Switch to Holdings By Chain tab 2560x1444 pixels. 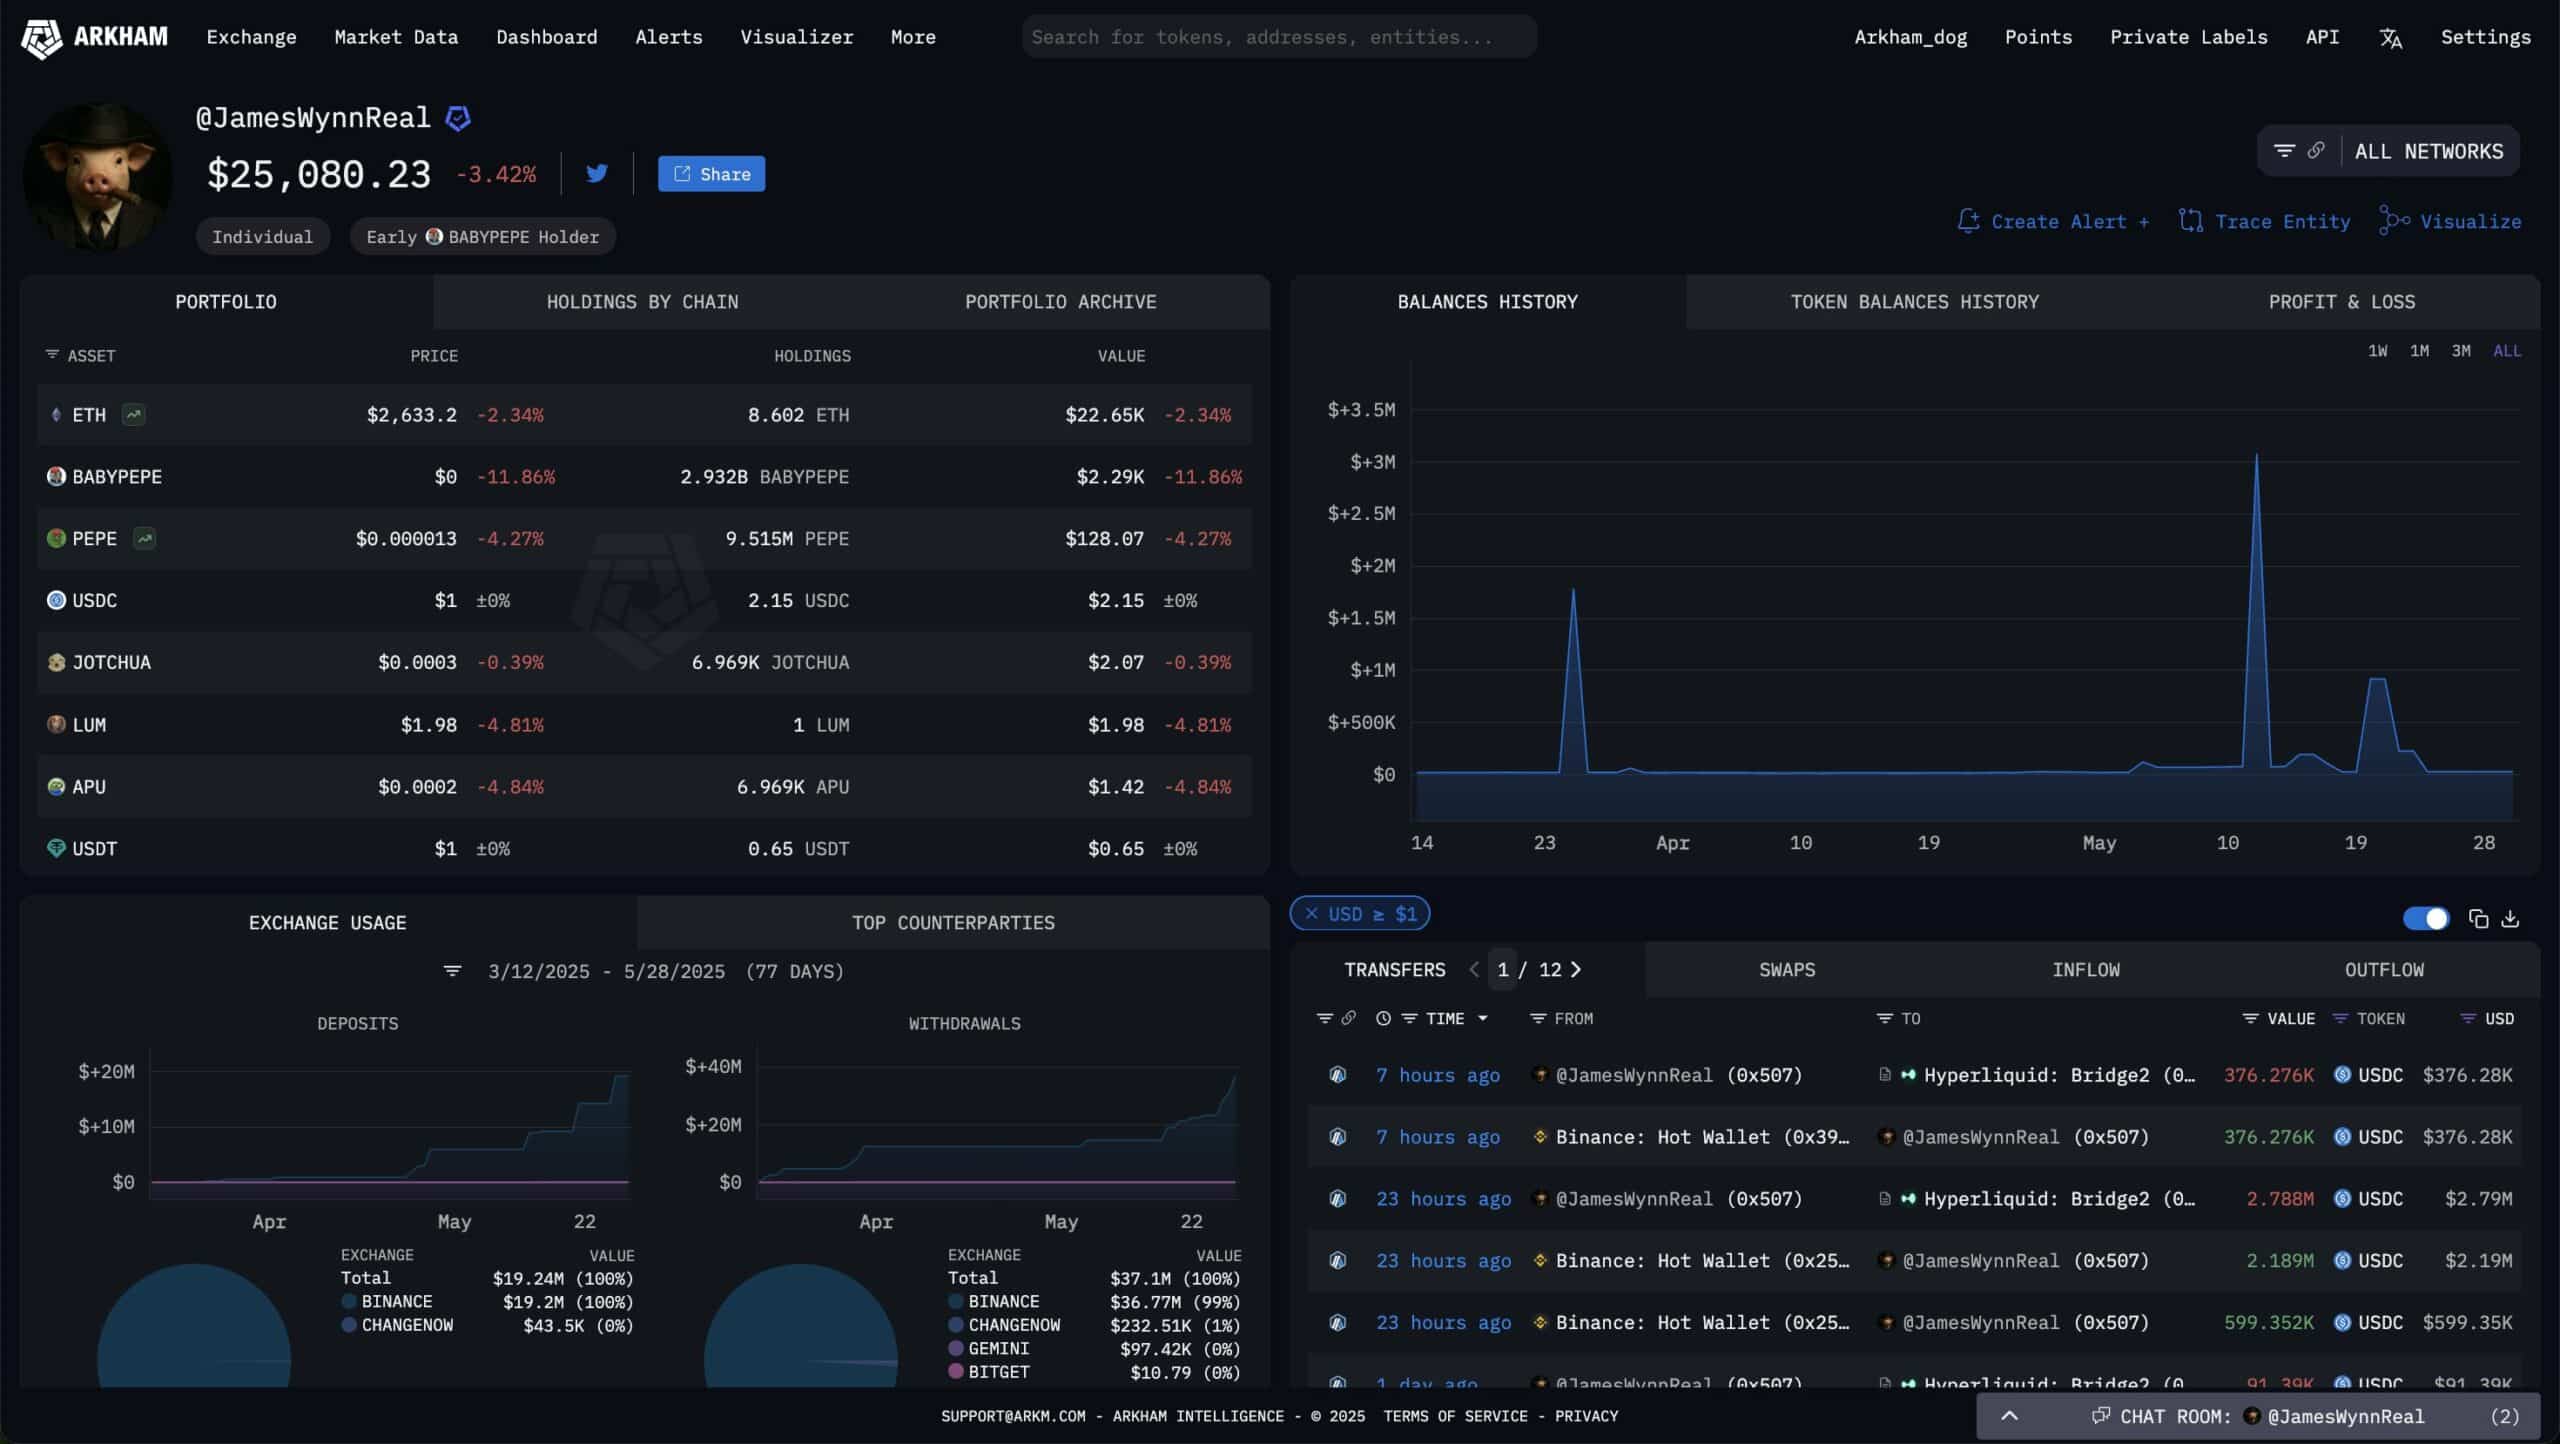pos(642,302)
